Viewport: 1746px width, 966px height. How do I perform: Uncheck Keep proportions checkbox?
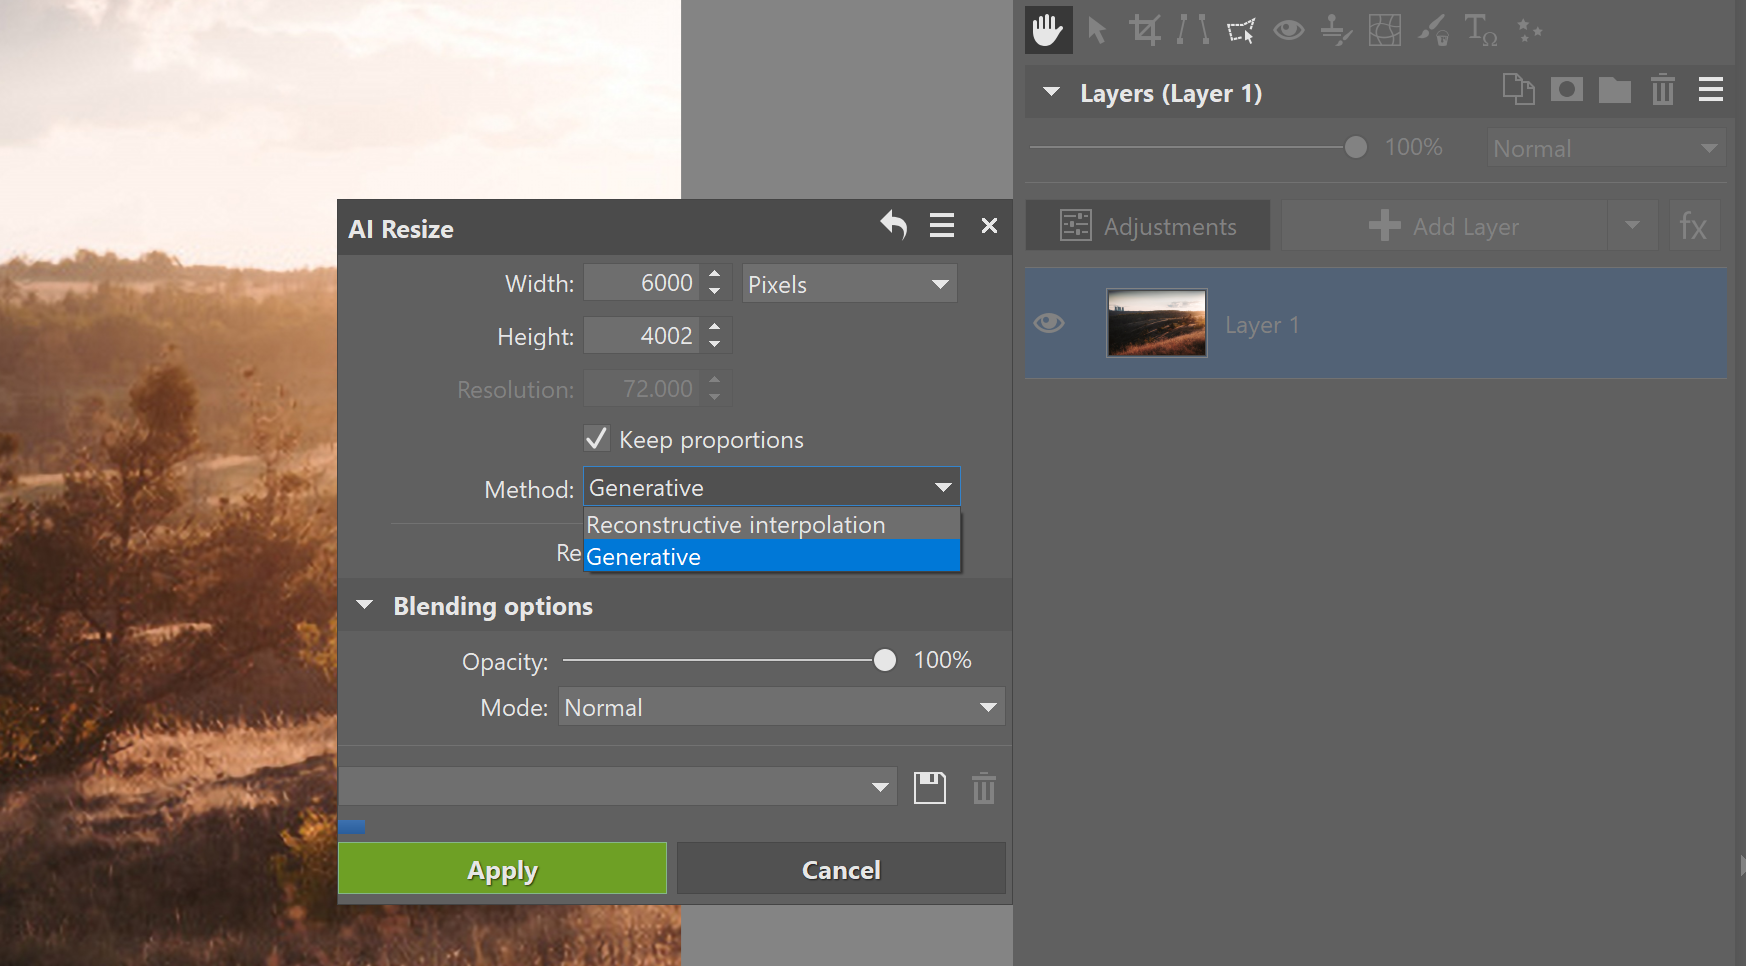click(597, 439)
